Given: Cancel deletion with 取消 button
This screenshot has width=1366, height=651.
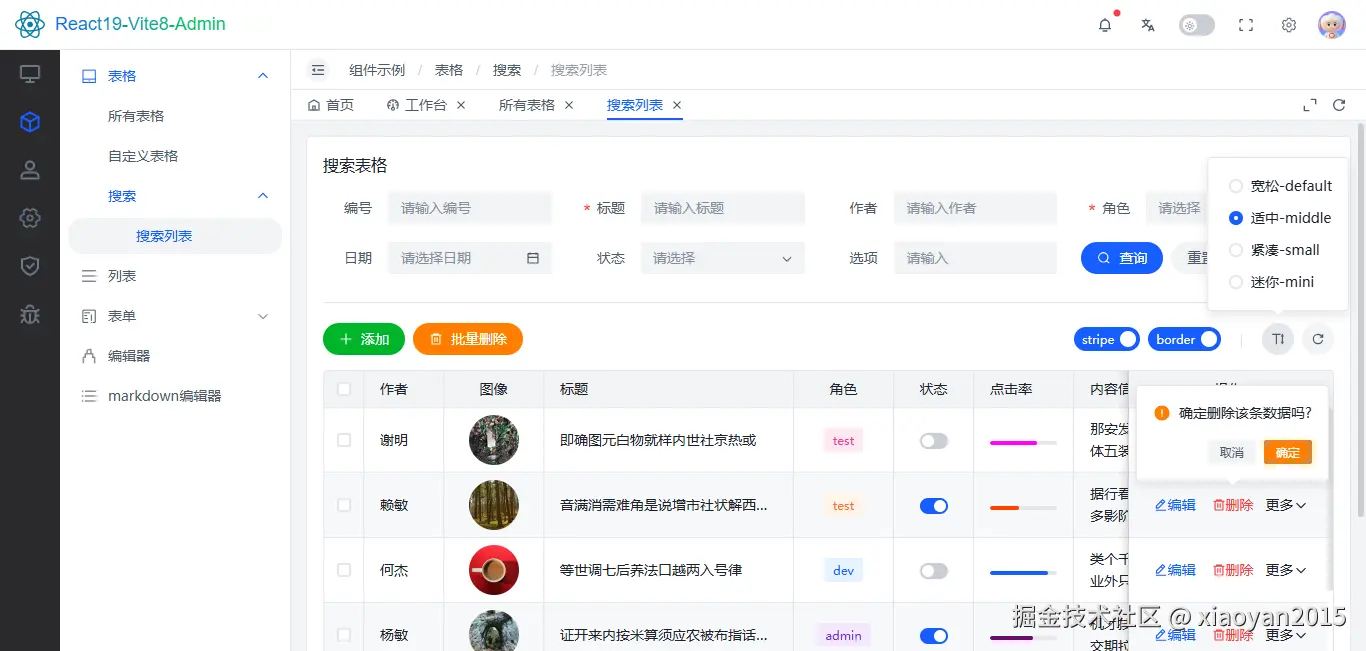Looking at the screenshot, I should pyautogui.click(x=1232, y=453).
